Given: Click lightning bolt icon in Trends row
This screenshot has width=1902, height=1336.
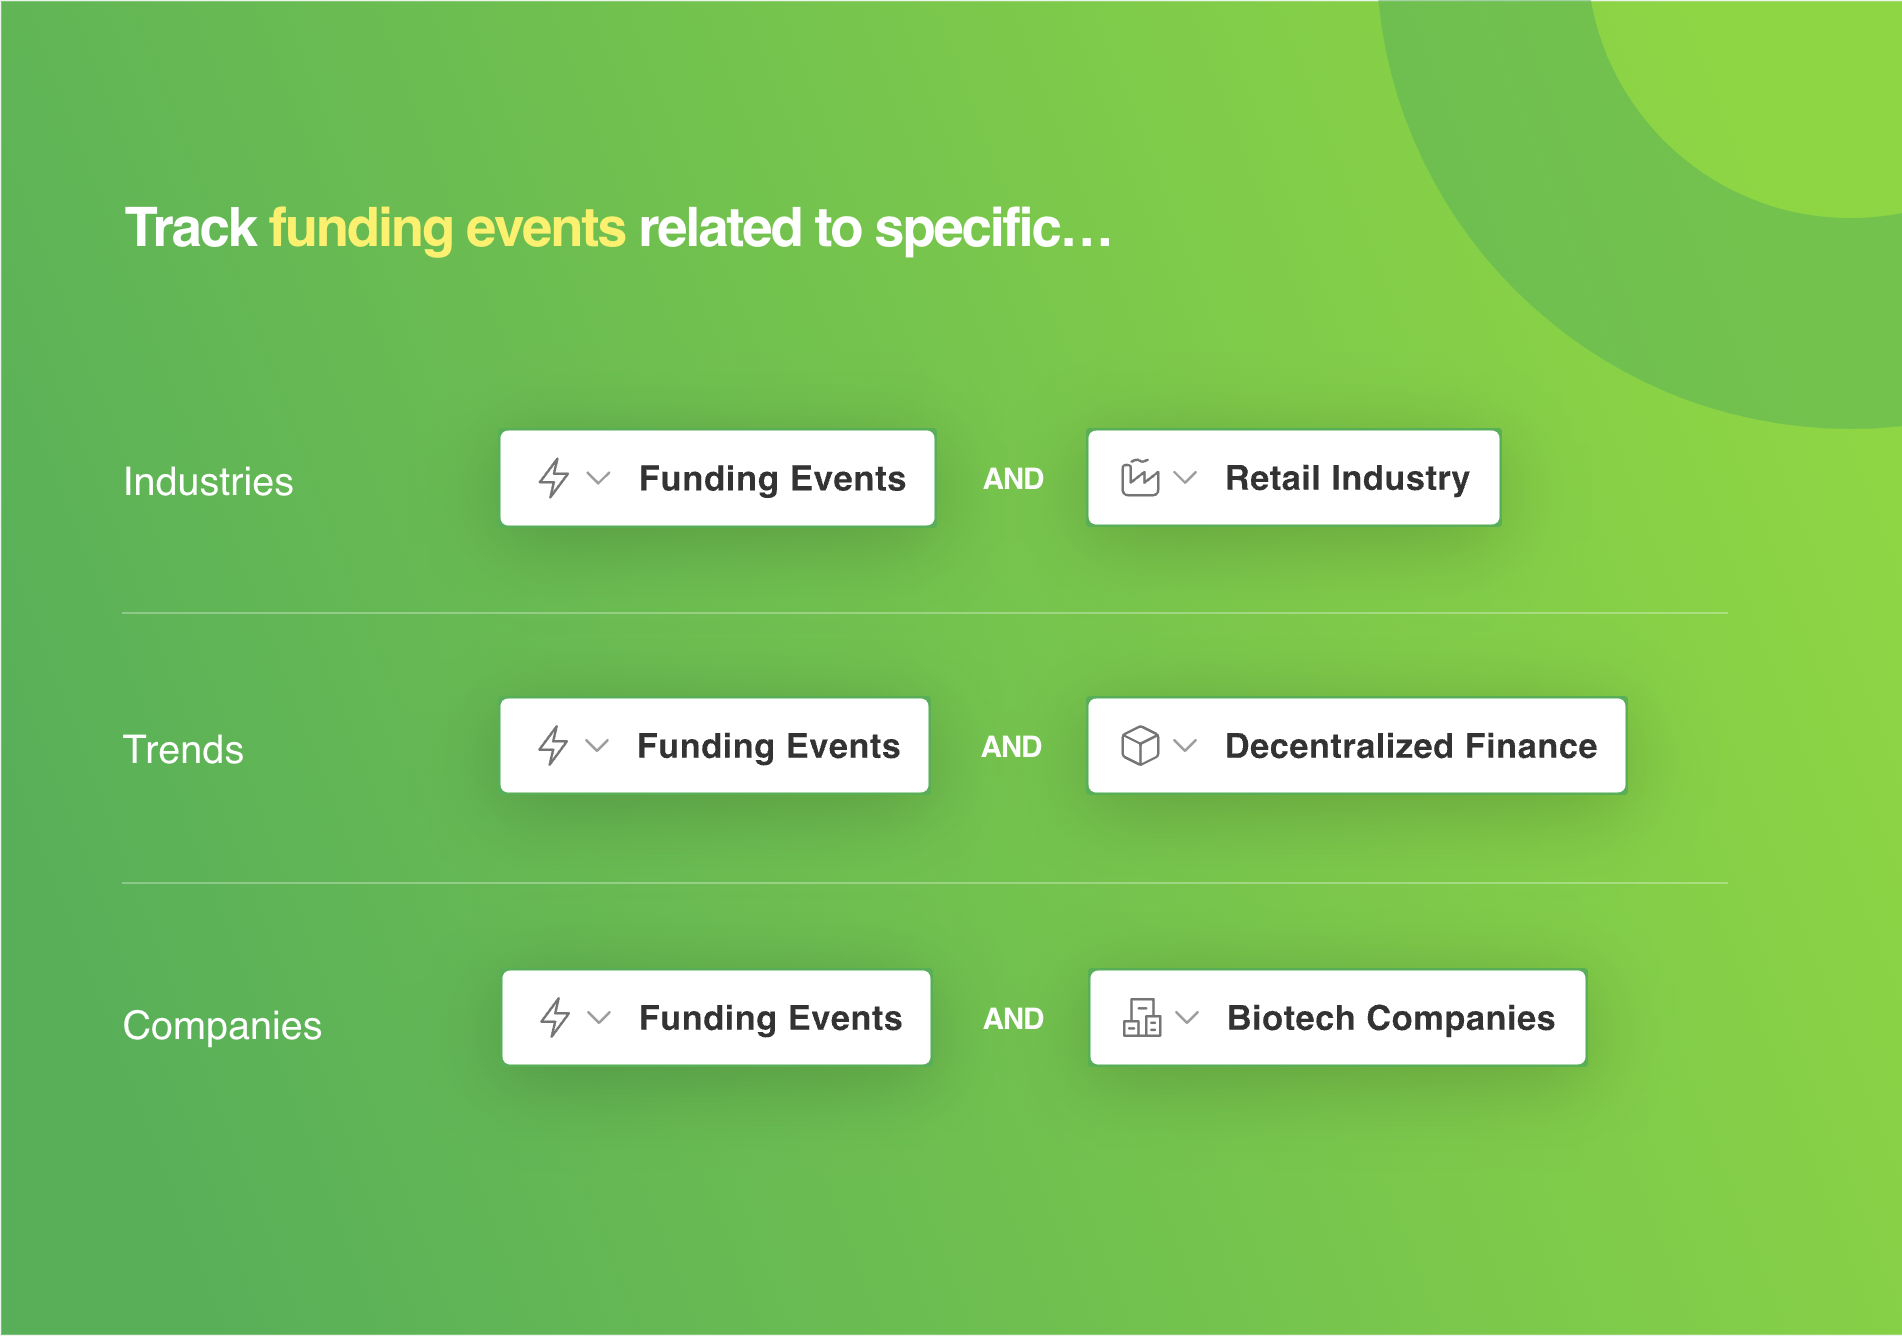Looking at the screenshot, I should click(x=552, y=746).
